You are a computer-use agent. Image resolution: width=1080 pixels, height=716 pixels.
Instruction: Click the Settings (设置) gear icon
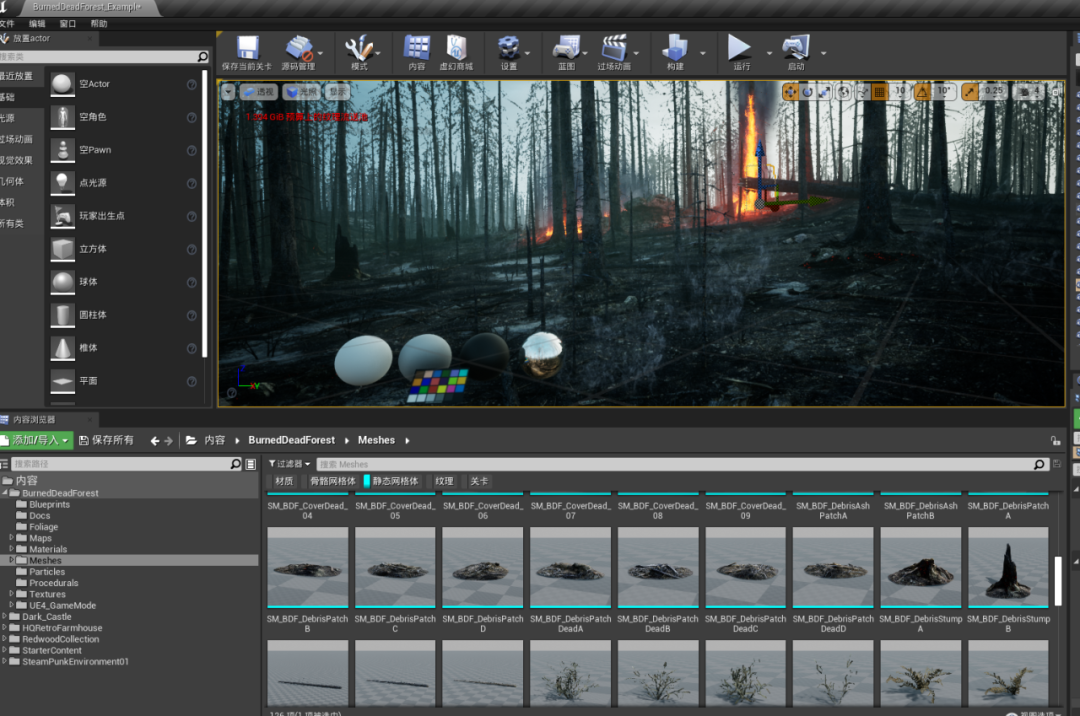point(508,48)
